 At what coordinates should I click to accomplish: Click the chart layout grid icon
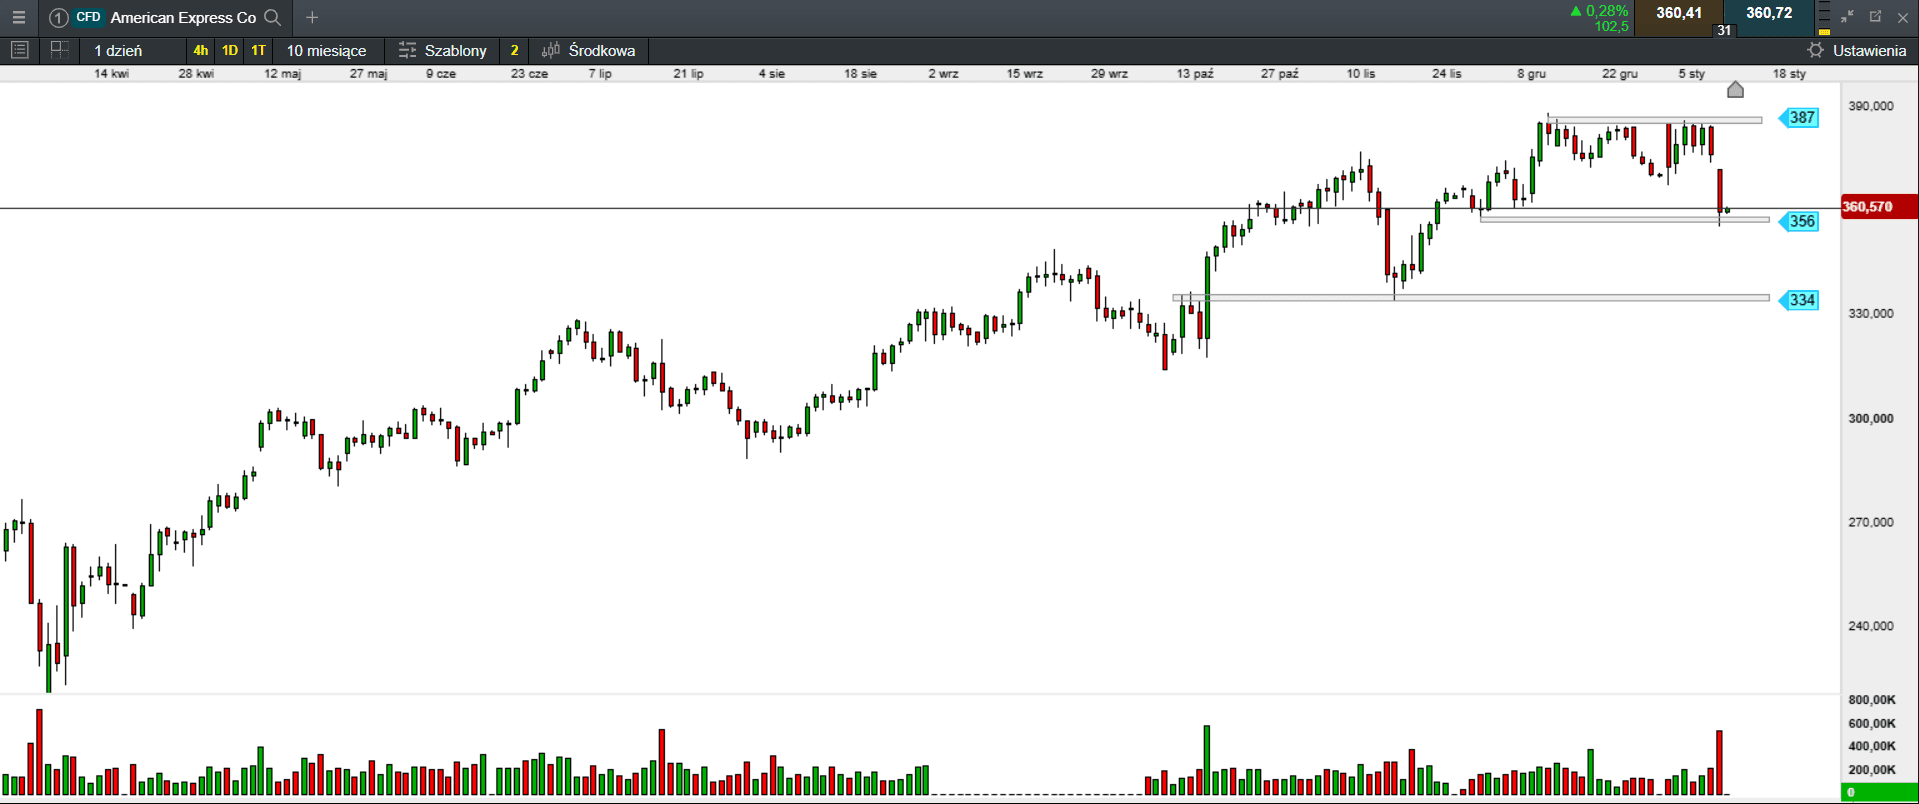click(59, 50)
